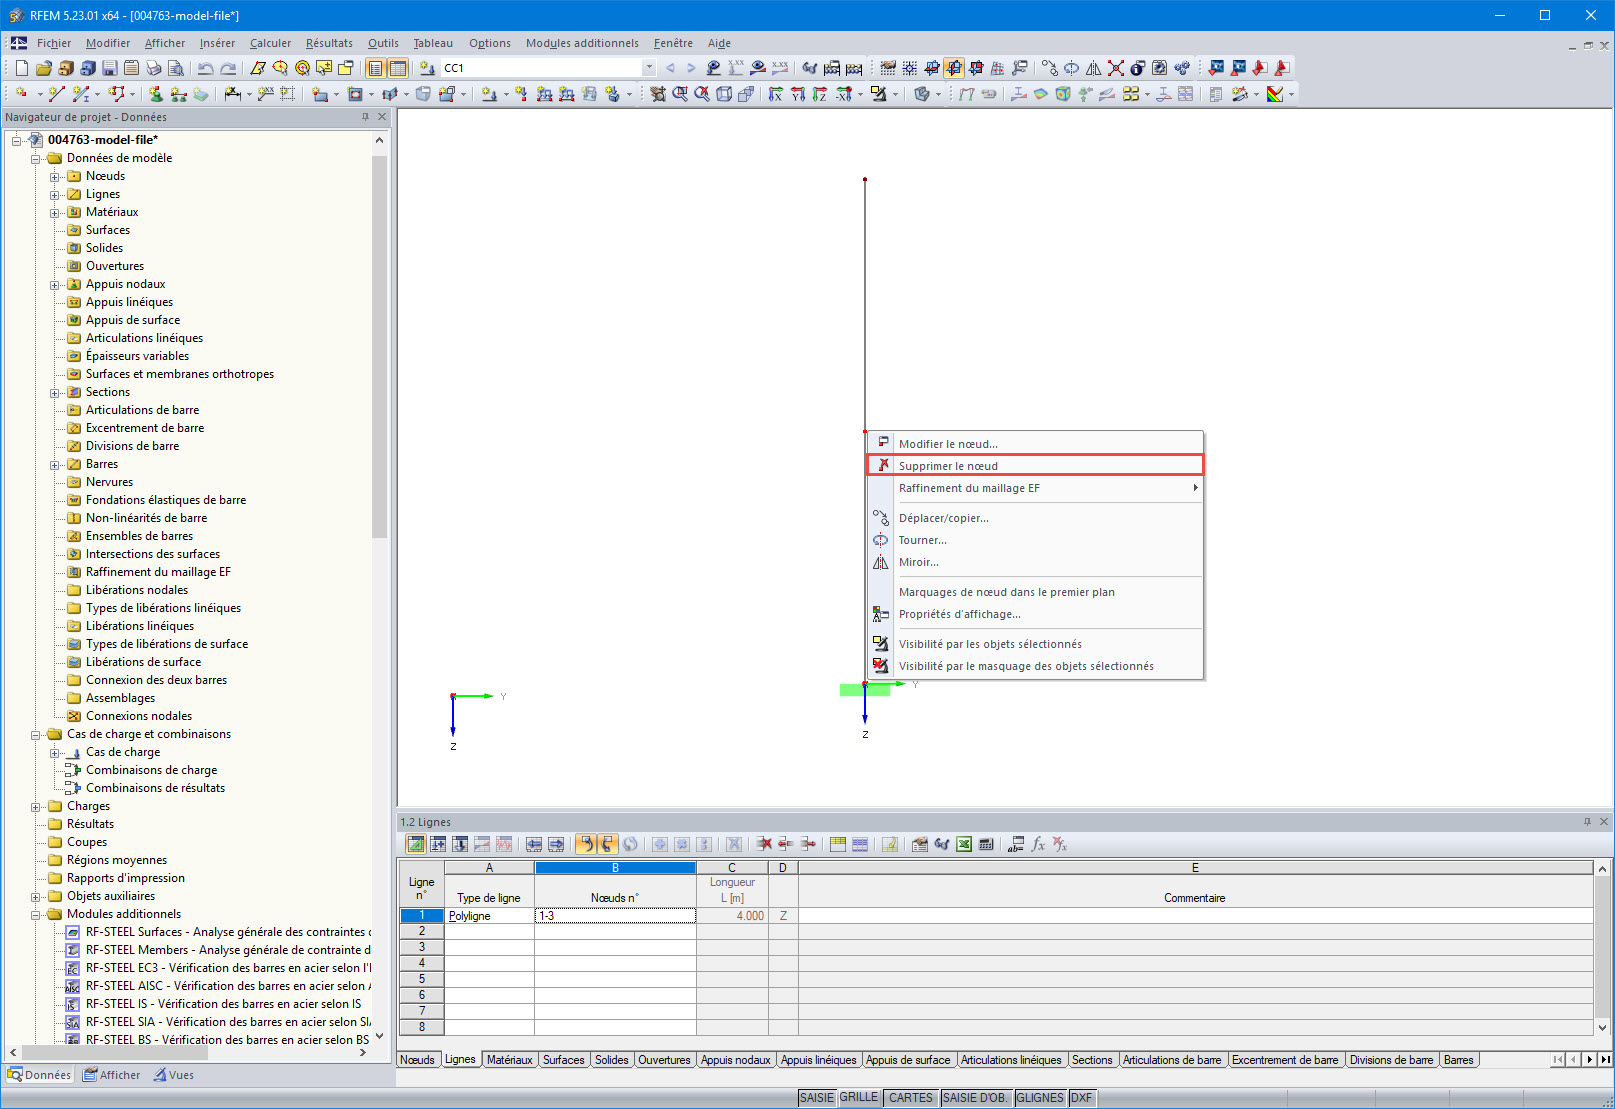Select the 4.000 length cell
Screen dimensions: 1615x1109
[x=732, y=915]
